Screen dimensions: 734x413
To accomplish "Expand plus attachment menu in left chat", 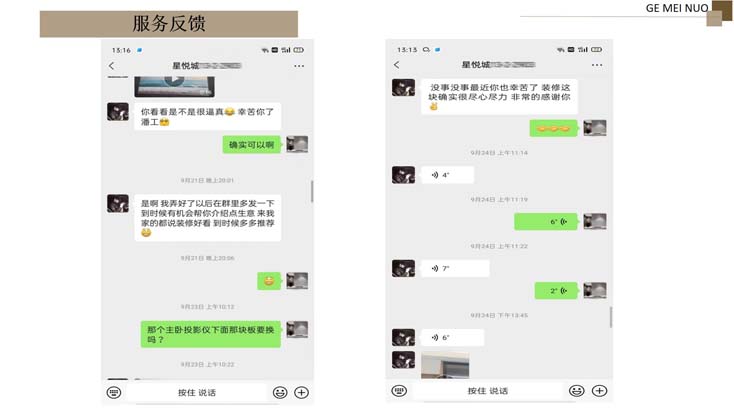I will click(x=301, y=392).
